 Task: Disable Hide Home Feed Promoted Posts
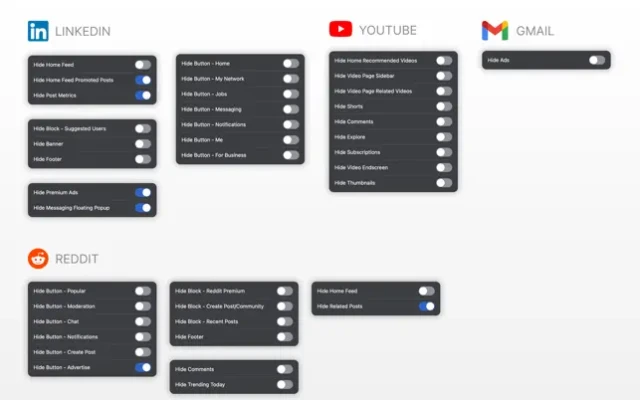[x=143, y=80]
